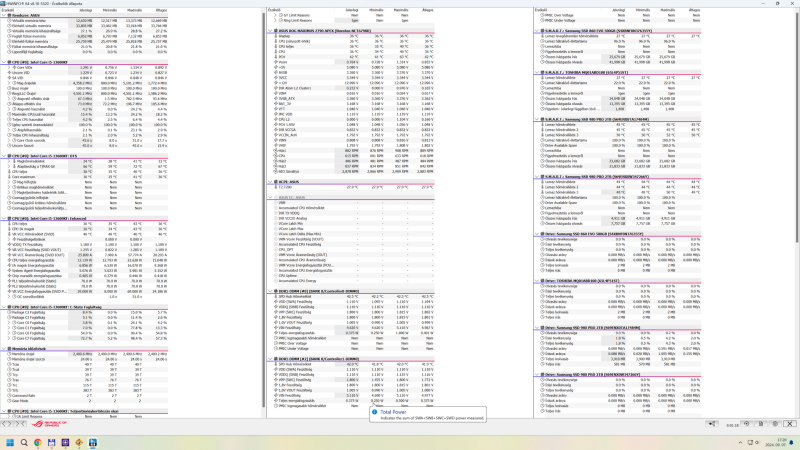Image resolution: width=800 pixels, height=450 pixels.
Task: Click the elapsed time counter in toolbar
Action: (x=732, y=424)
